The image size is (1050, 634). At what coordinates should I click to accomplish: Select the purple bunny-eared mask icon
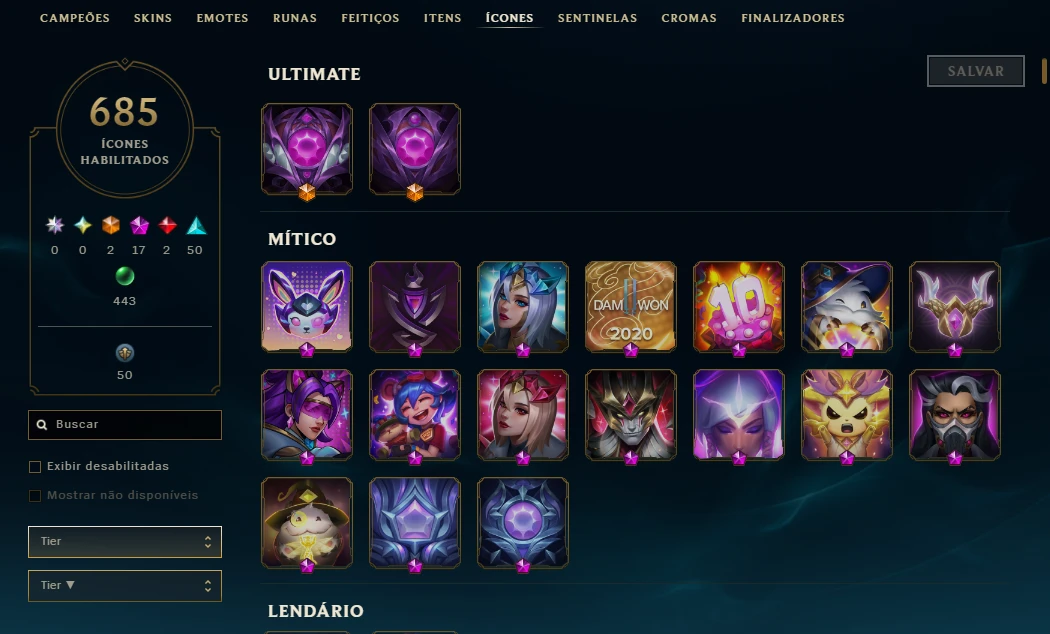(307, 307)
